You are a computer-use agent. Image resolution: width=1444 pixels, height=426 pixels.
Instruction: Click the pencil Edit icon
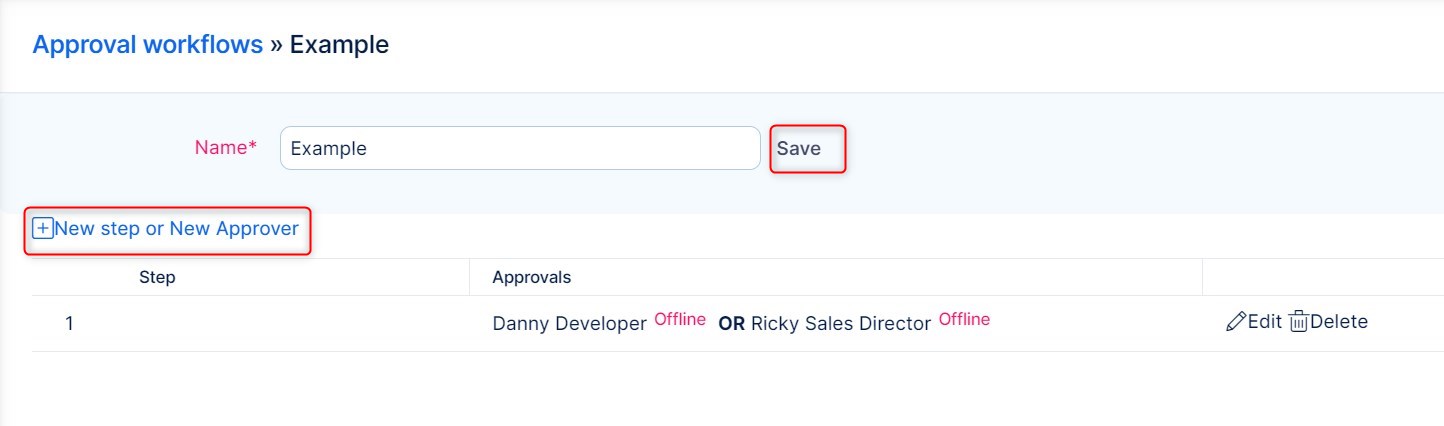[x=1236, y=322]
